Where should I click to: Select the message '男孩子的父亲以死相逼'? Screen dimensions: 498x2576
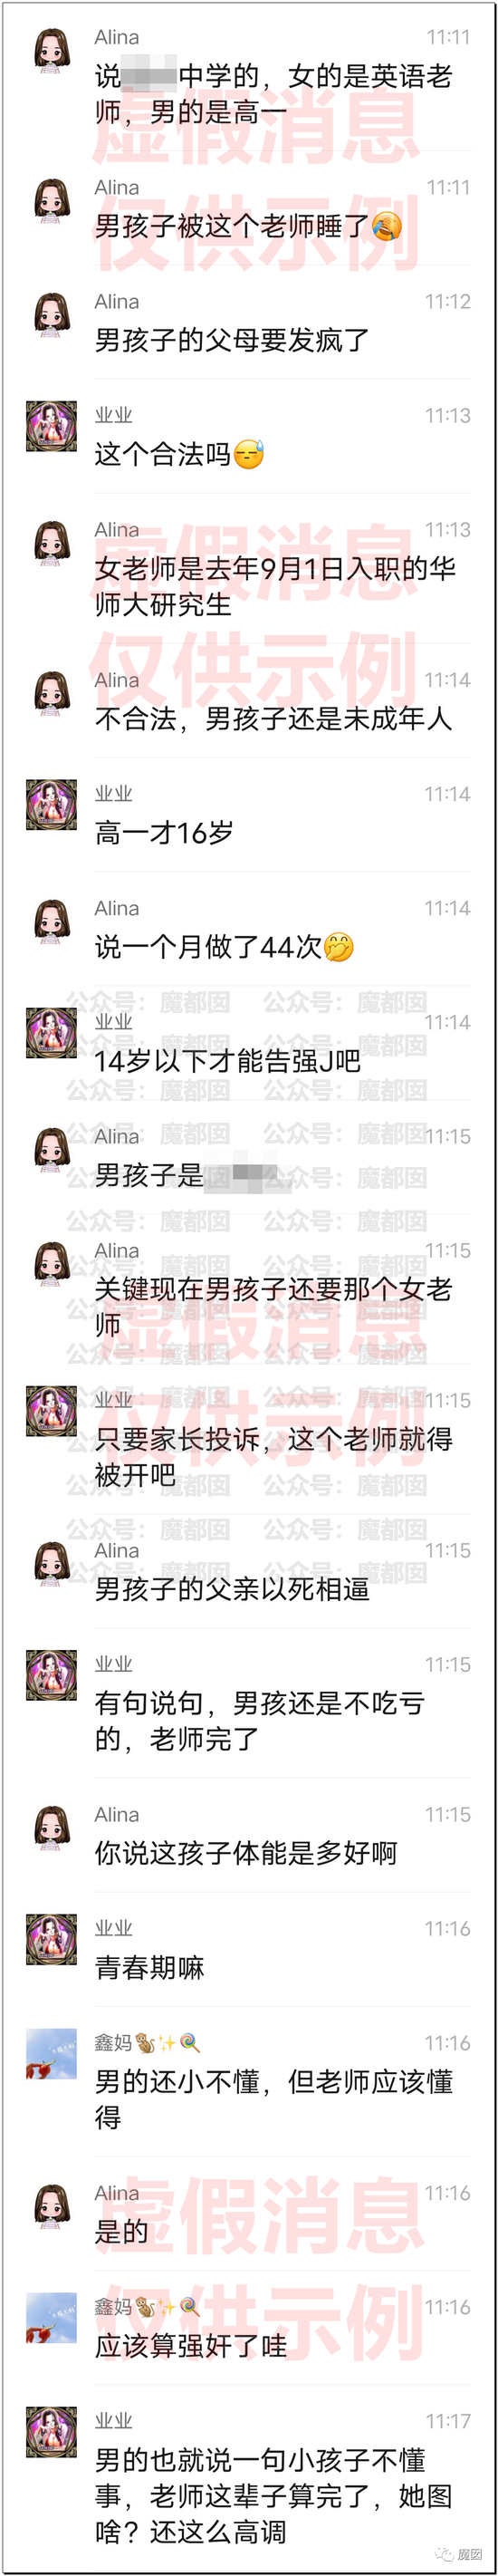232,1589
